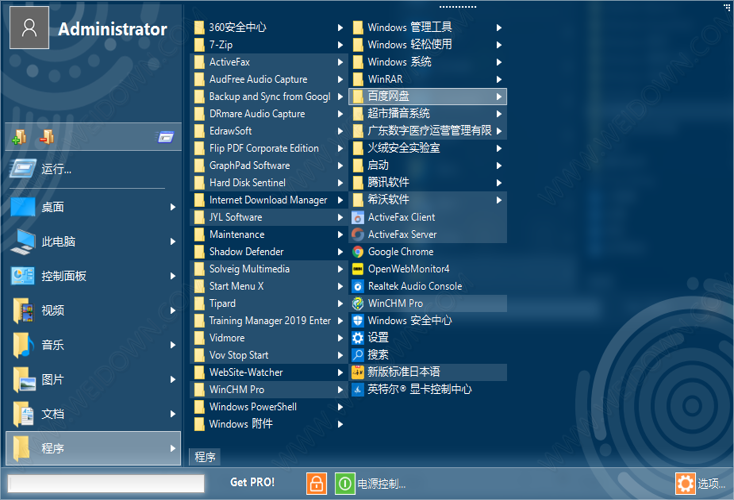734x500 pixels.
Task: Open the EdrawSoft folder
Action: coord(269,131)
